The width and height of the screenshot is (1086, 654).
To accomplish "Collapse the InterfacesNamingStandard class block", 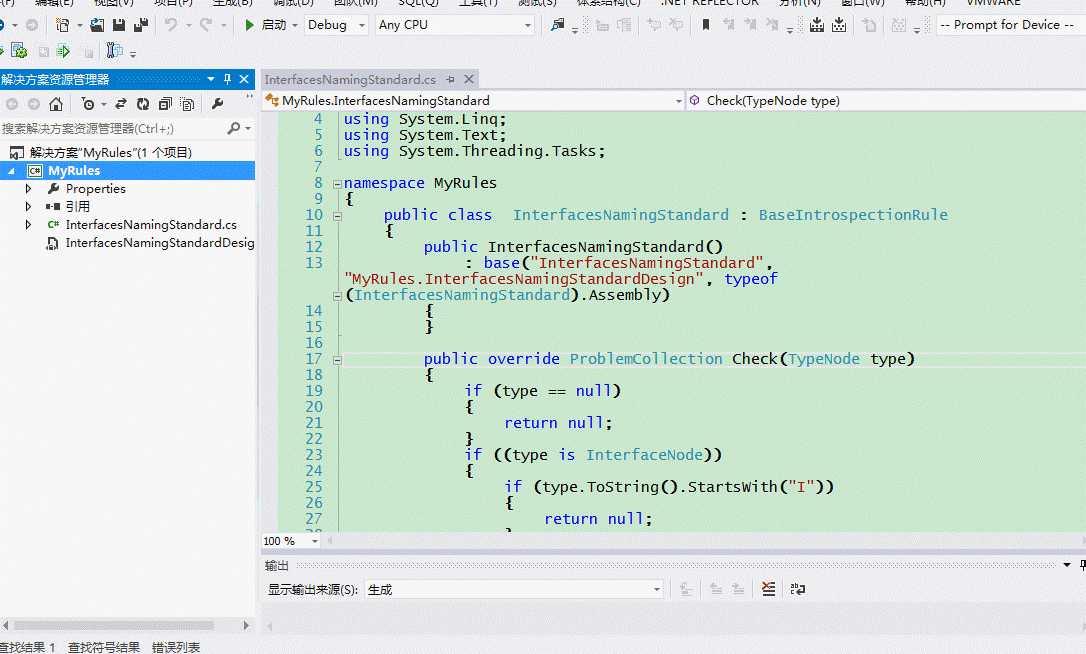I will (x=337, y=215).
